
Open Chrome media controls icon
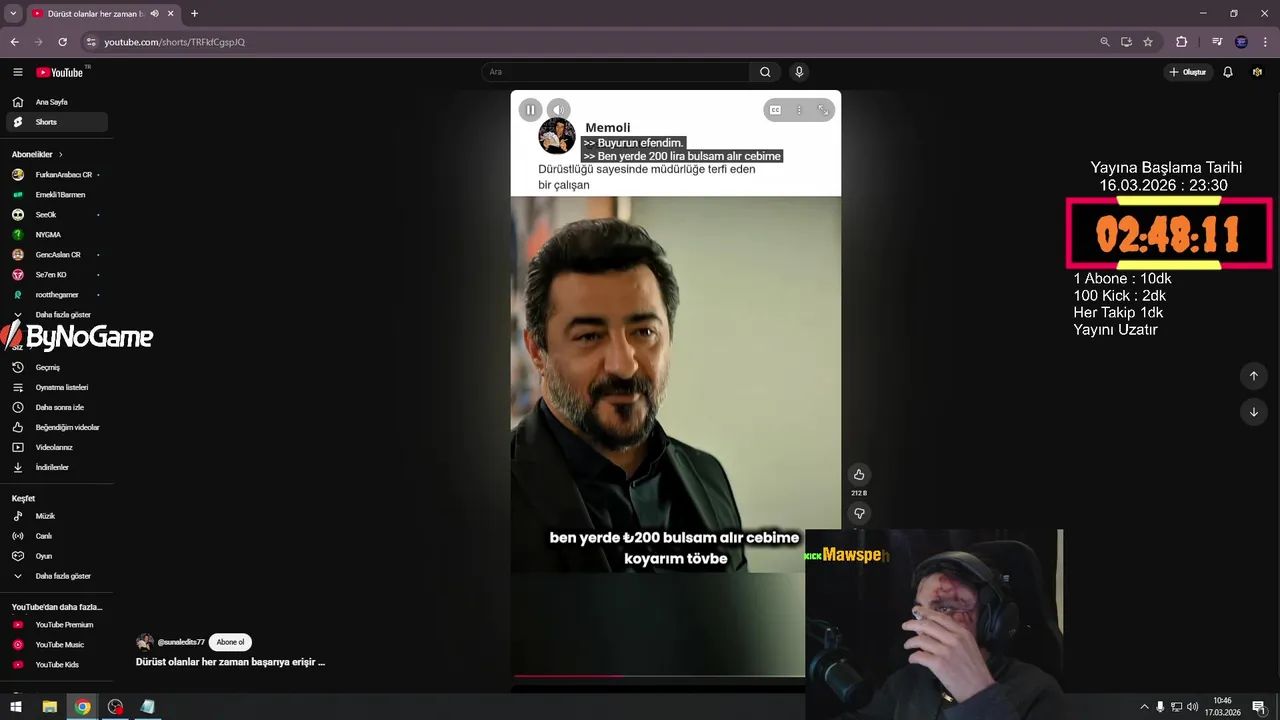click(x=1217, y=42)
